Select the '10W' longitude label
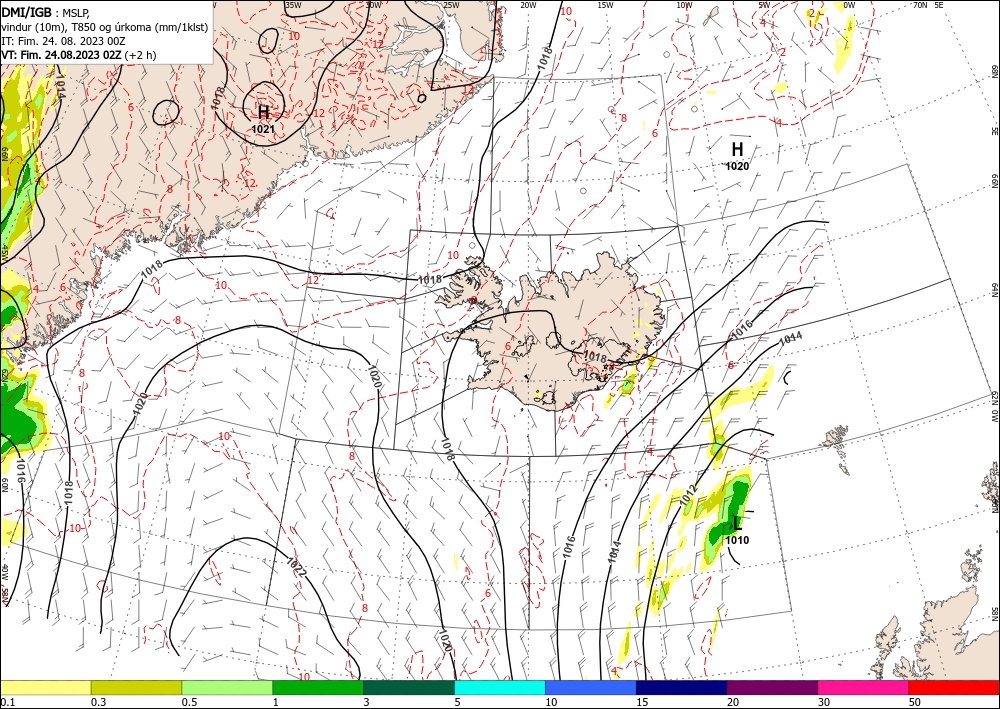This screenshot has width=1000, height=709. coord(684,5)
